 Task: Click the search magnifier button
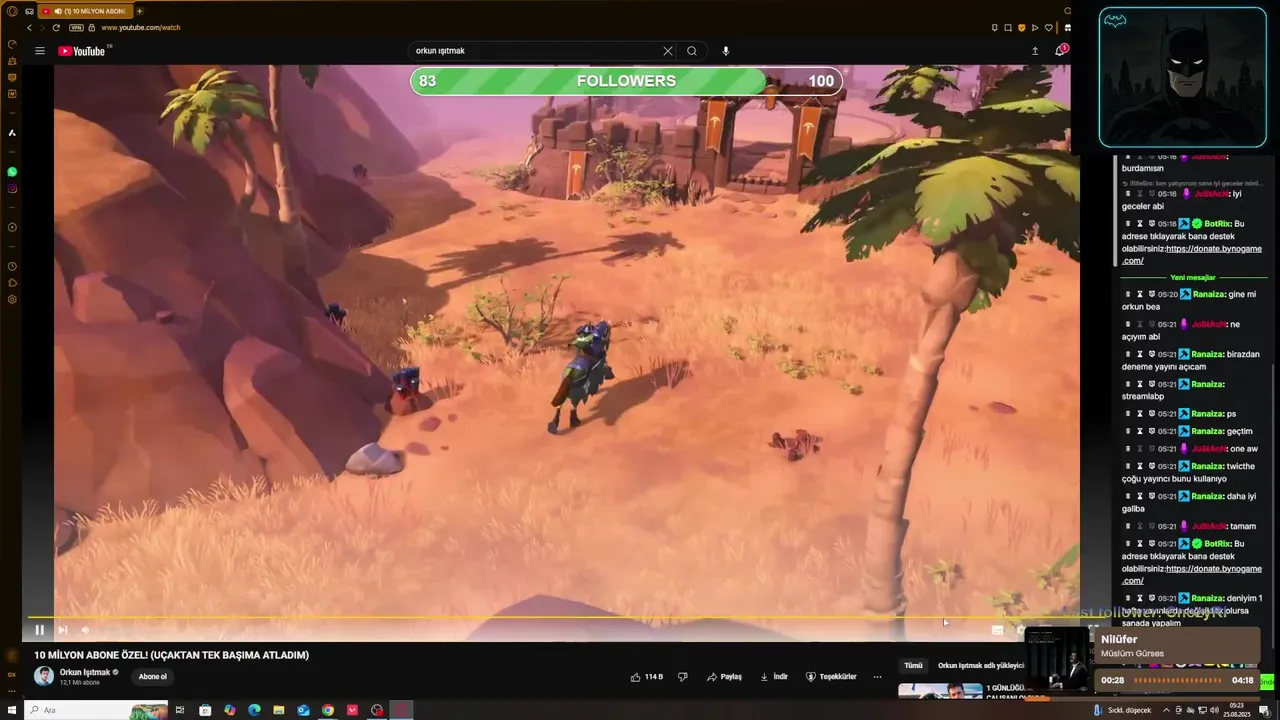click(x=692, y=51)
